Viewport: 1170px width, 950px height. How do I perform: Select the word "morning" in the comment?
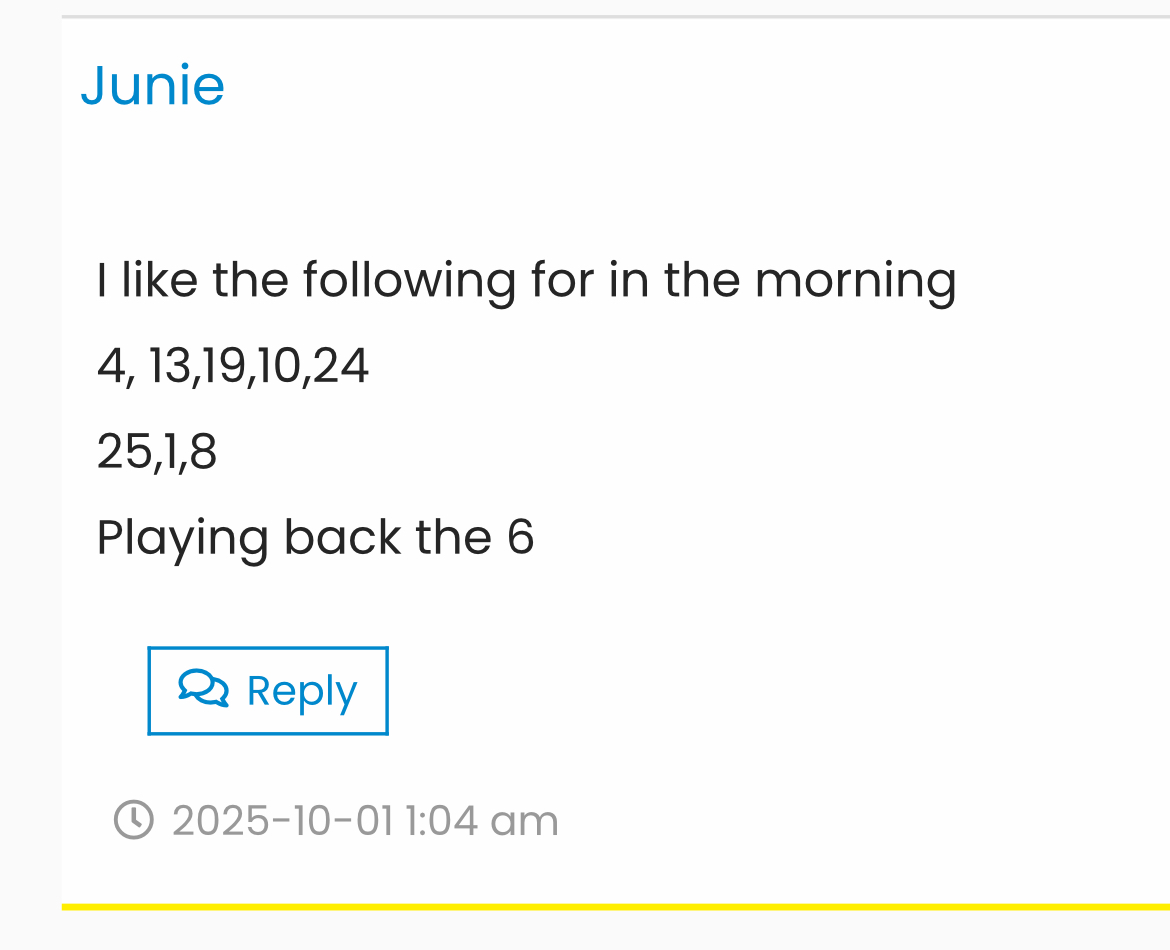[855, 279]
